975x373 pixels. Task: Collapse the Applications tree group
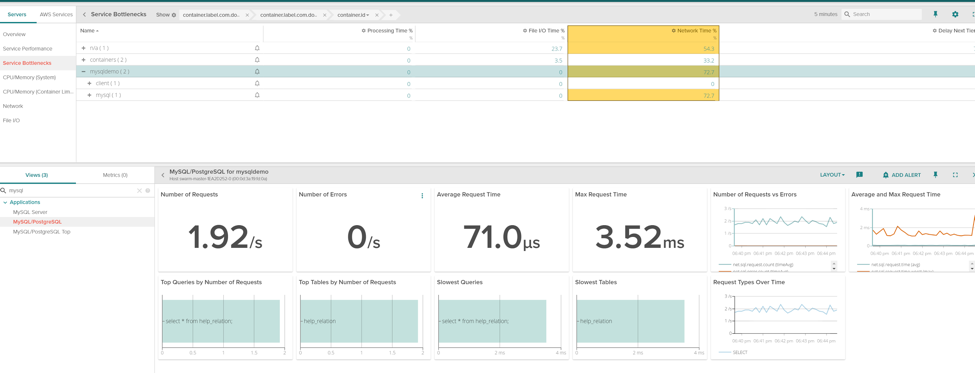point(5,203)
